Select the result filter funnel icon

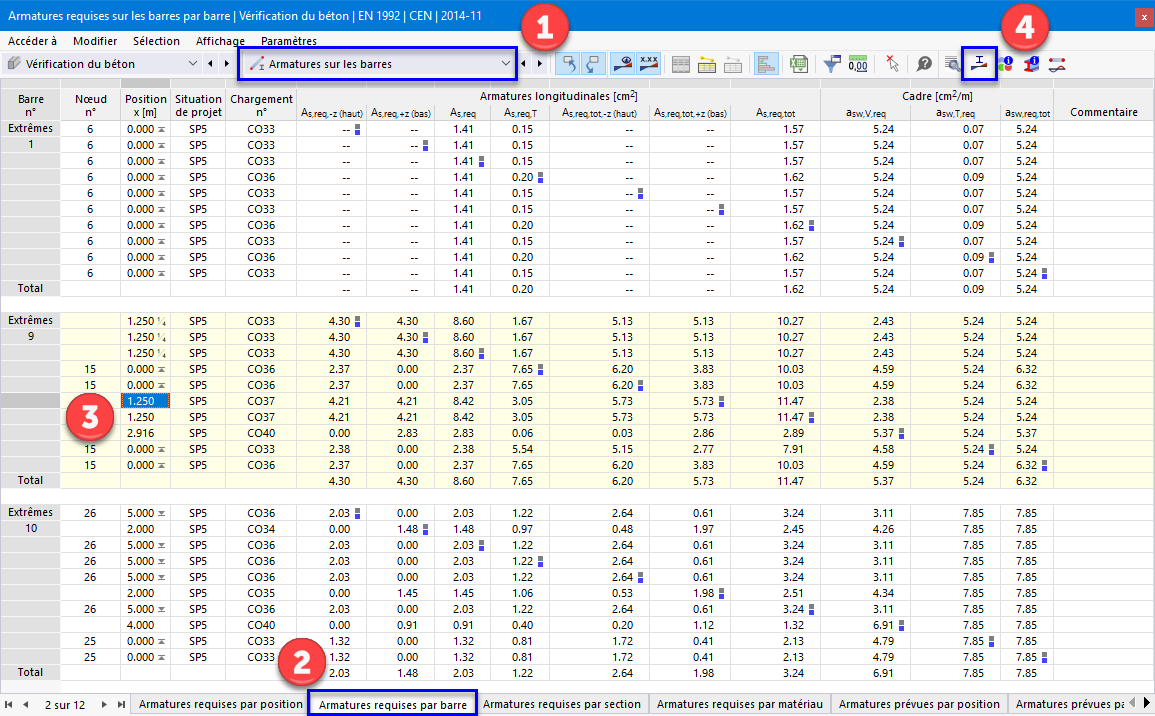click(x=831, y=63)
